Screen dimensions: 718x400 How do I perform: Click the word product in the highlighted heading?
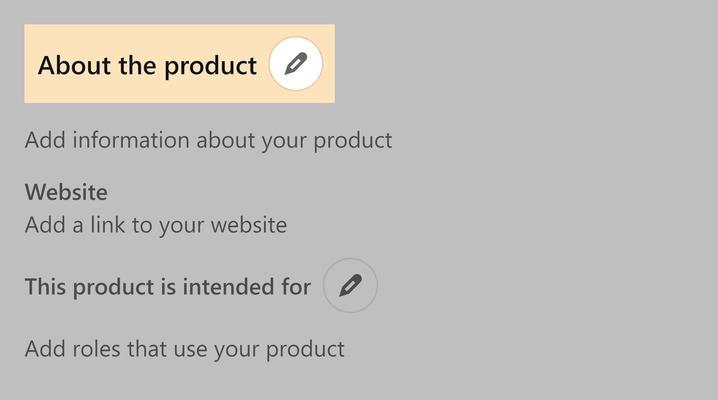[x=210, y=67]
